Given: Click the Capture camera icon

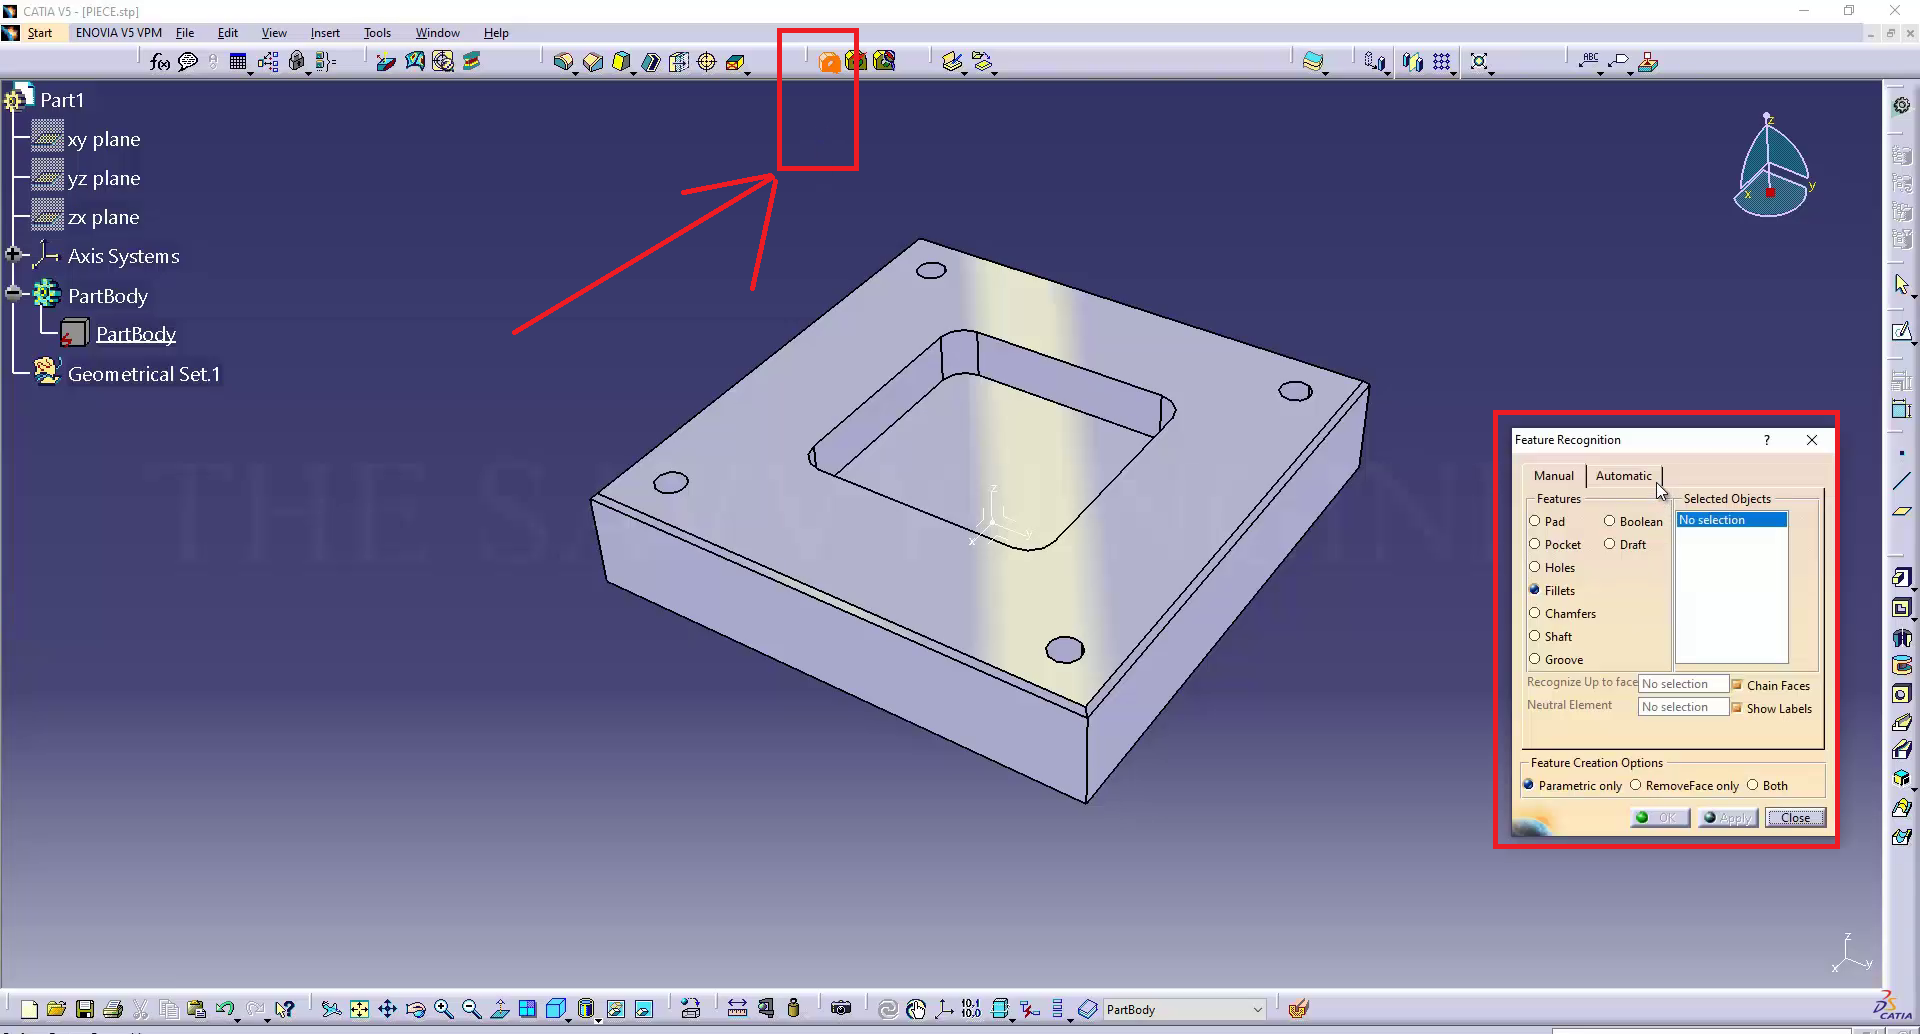Looking at the screenshot, I should pyautogui.click(x=841, y=1008).
